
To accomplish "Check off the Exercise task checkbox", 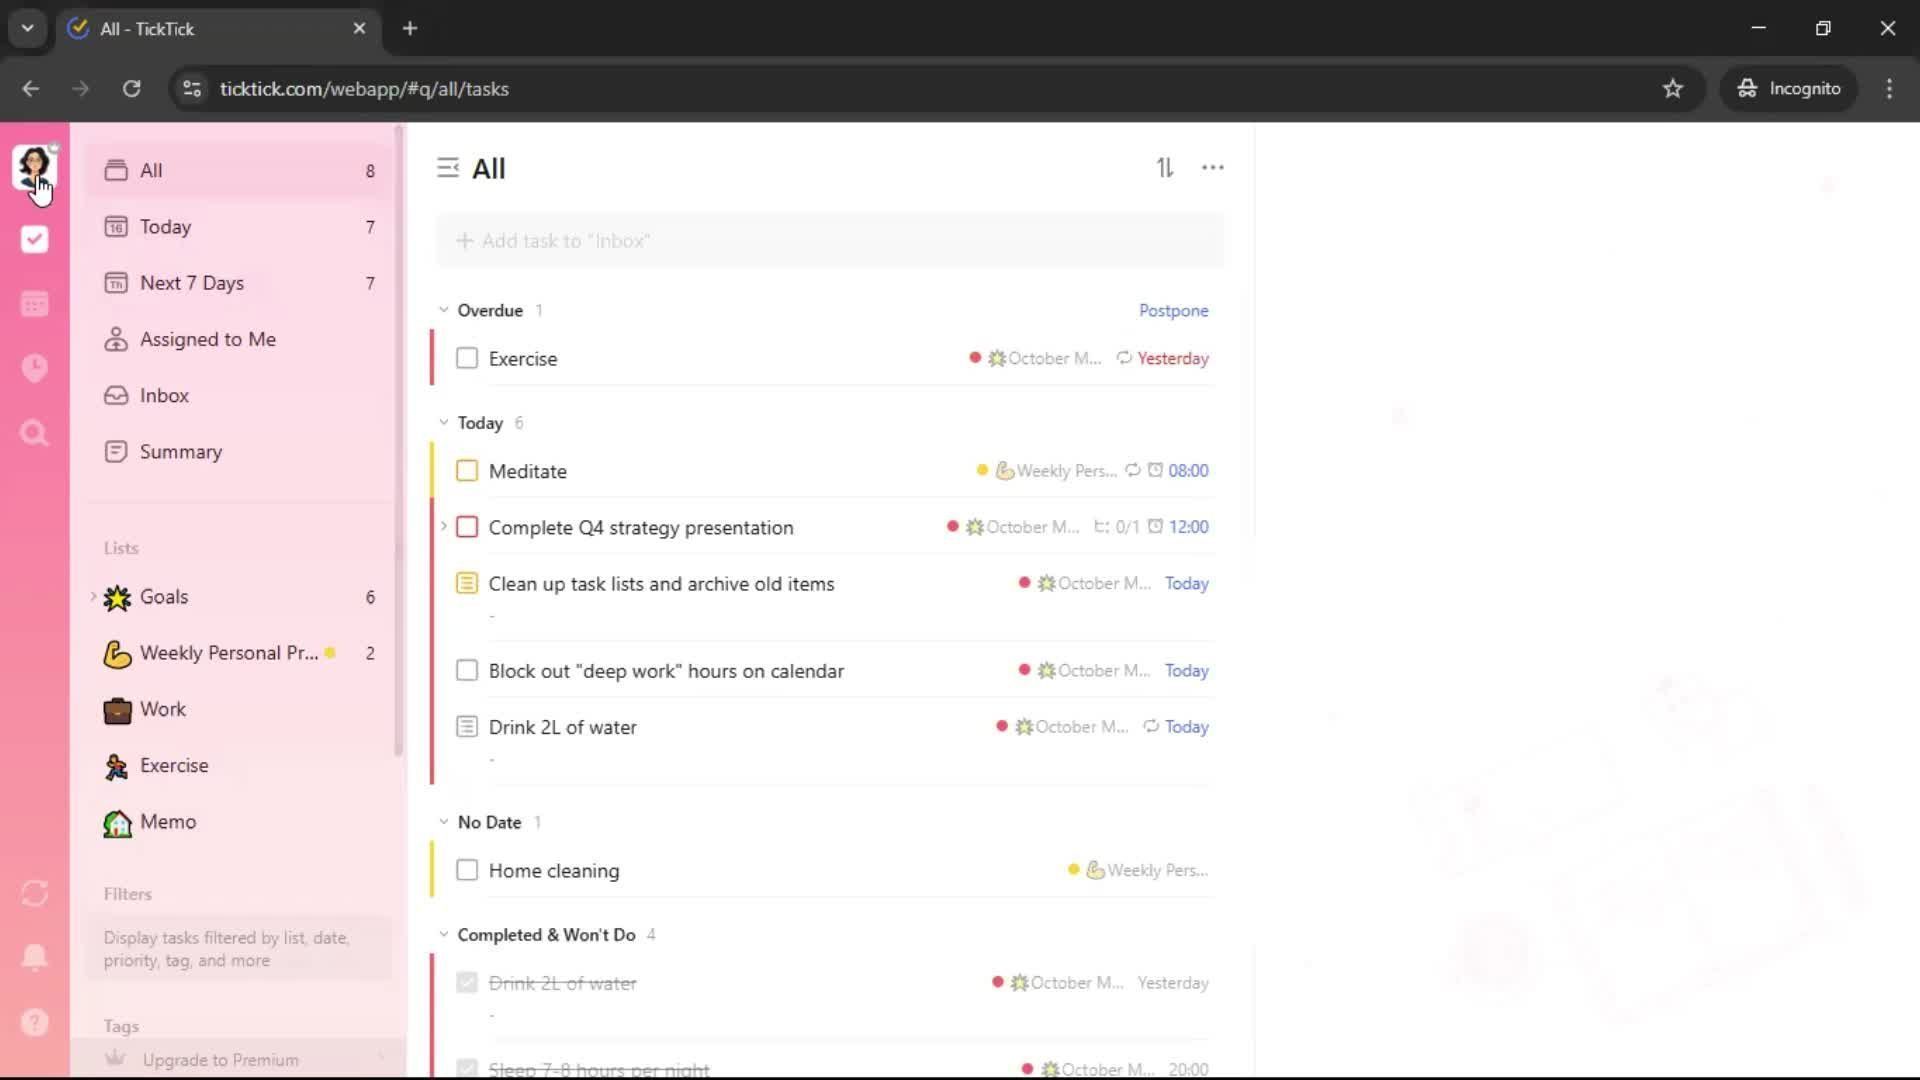I will 467,358.
